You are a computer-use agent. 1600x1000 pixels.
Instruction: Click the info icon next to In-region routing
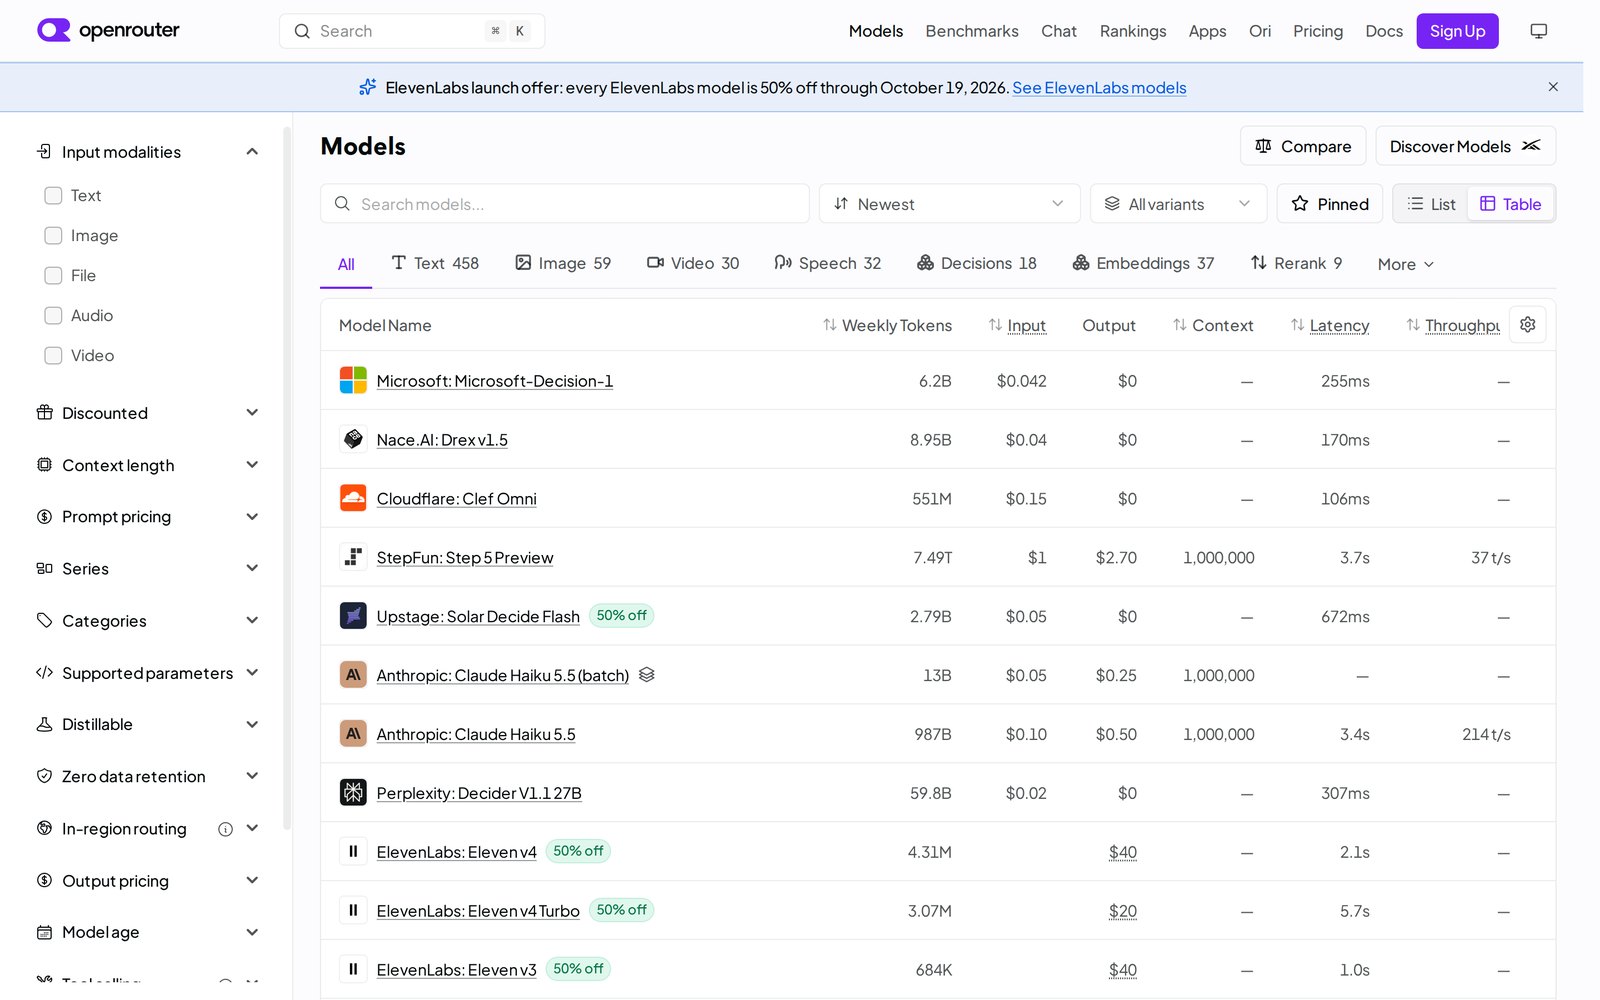coord(225,829)
